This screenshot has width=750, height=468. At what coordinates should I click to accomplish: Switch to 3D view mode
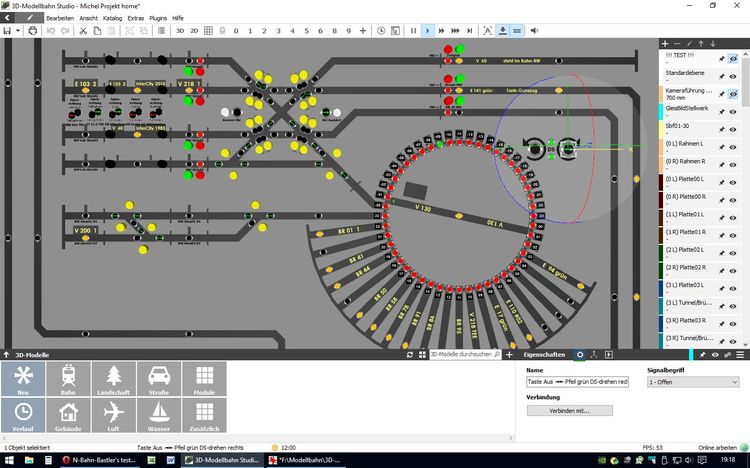pyautogui.click(x=180, y=31)
